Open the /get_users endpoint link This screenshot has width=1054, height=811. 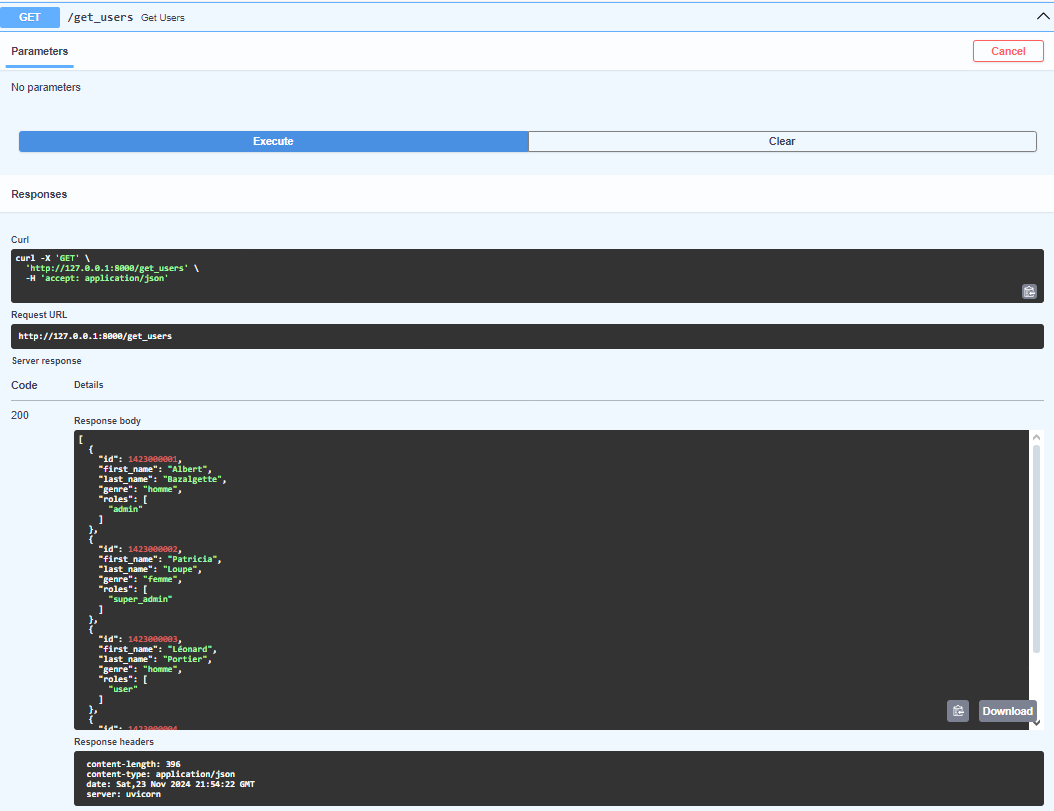(x=102, y=16)
